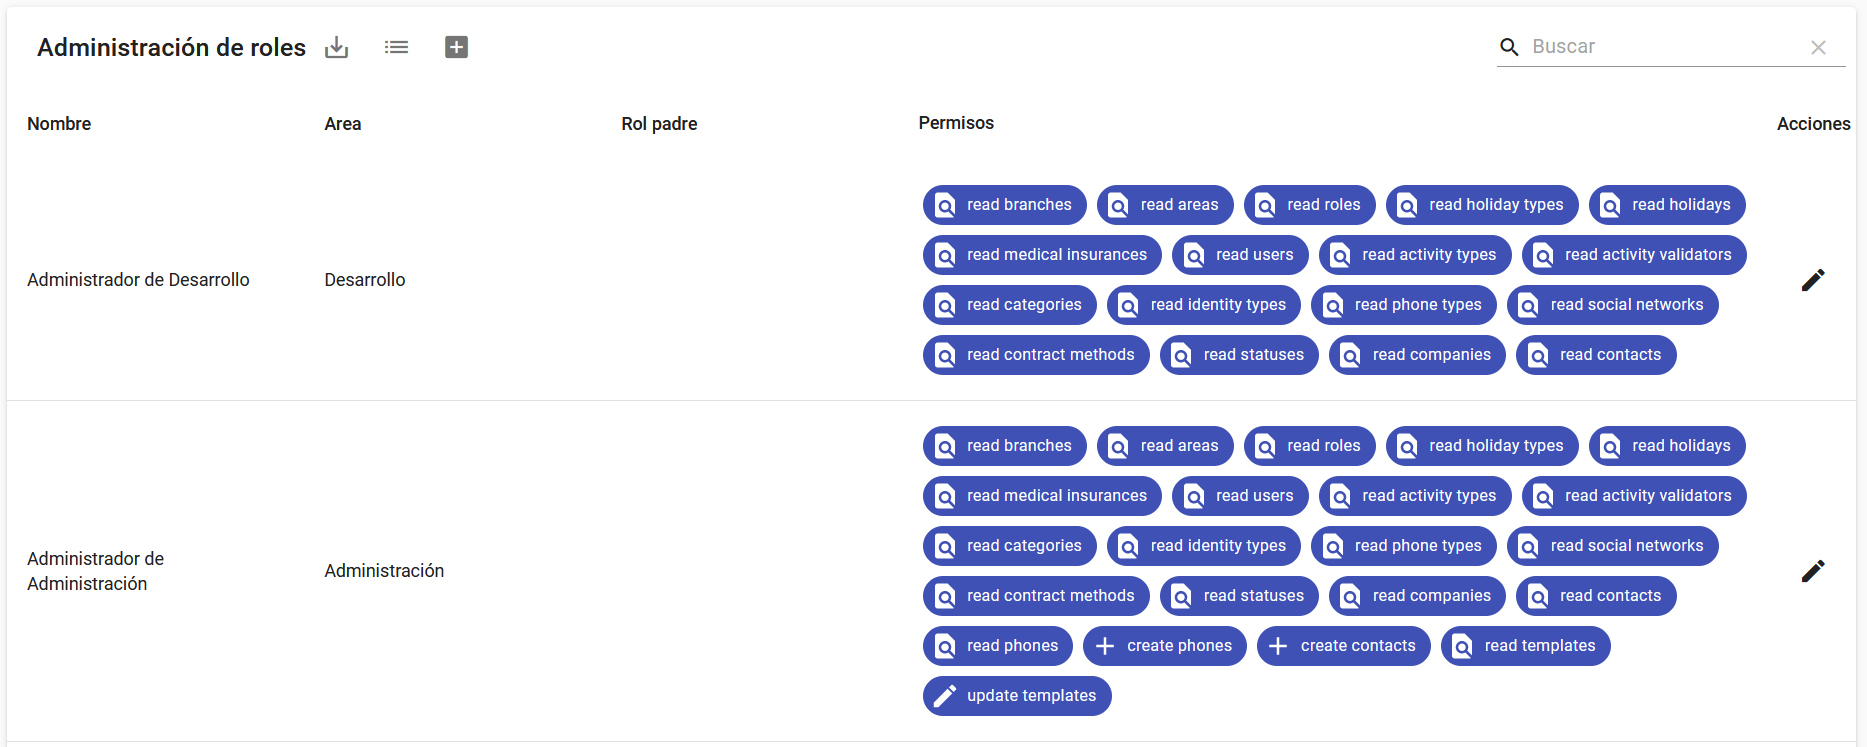
Task: Click the read phones permission chip
Action: coord(998,646)
